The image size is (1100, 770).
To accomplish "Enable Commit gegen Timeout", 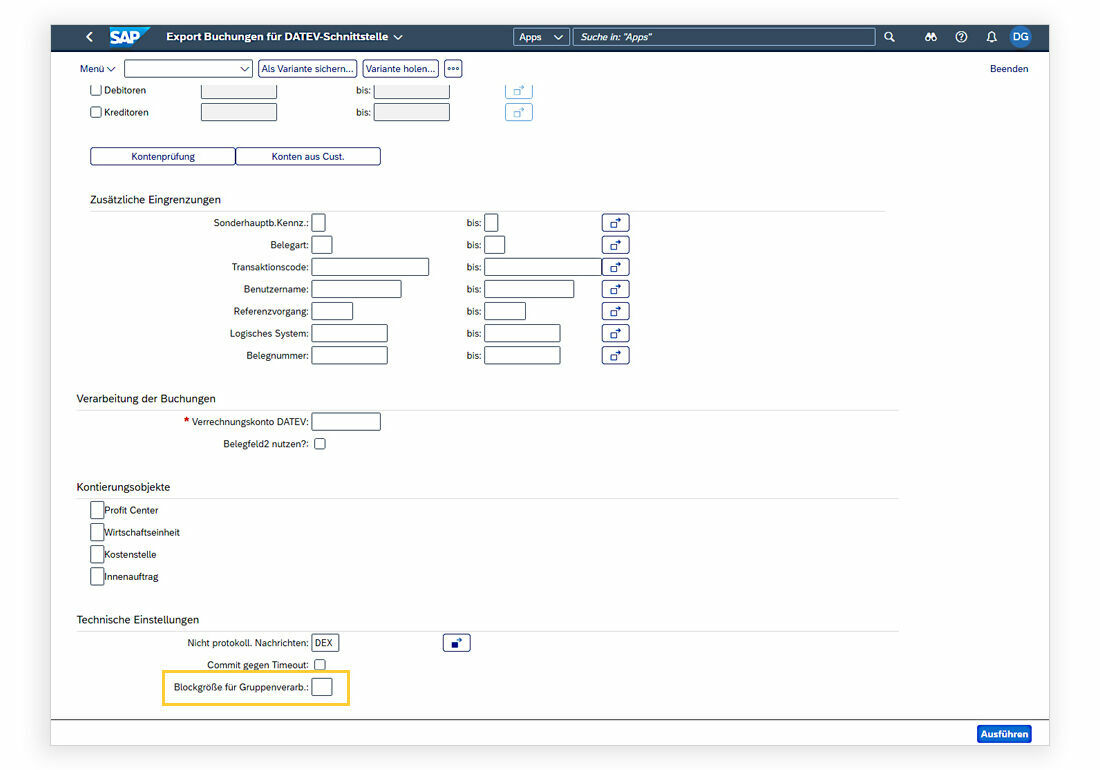I will [318, 664].
